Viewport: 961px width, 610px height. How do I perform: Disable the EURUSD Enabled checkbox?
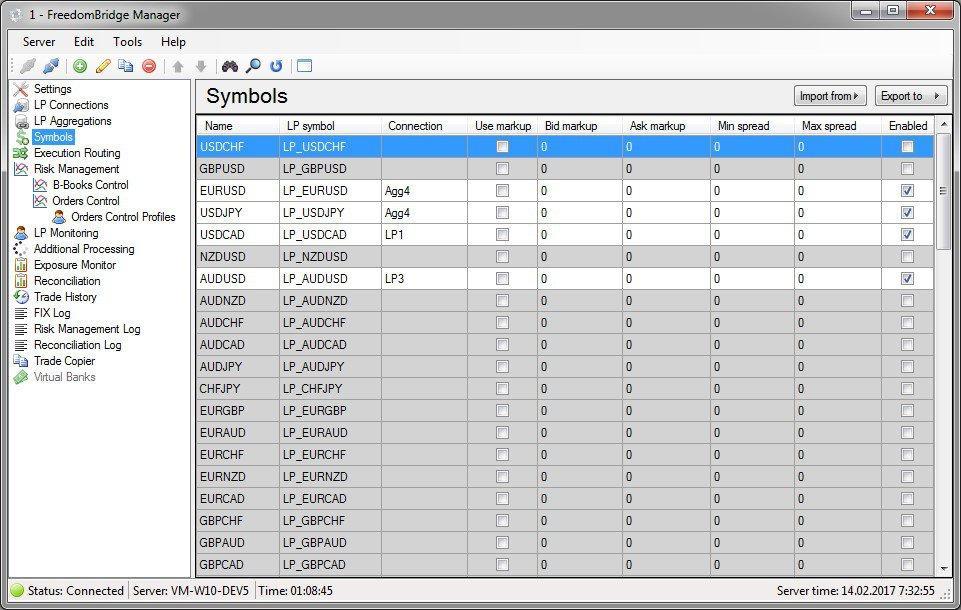(x=907, y=191)
